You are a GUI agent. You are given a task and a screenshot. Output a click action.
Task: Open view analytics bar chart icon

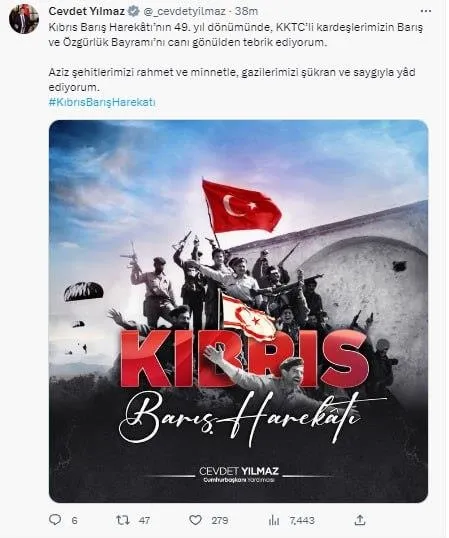click(274, 520)
